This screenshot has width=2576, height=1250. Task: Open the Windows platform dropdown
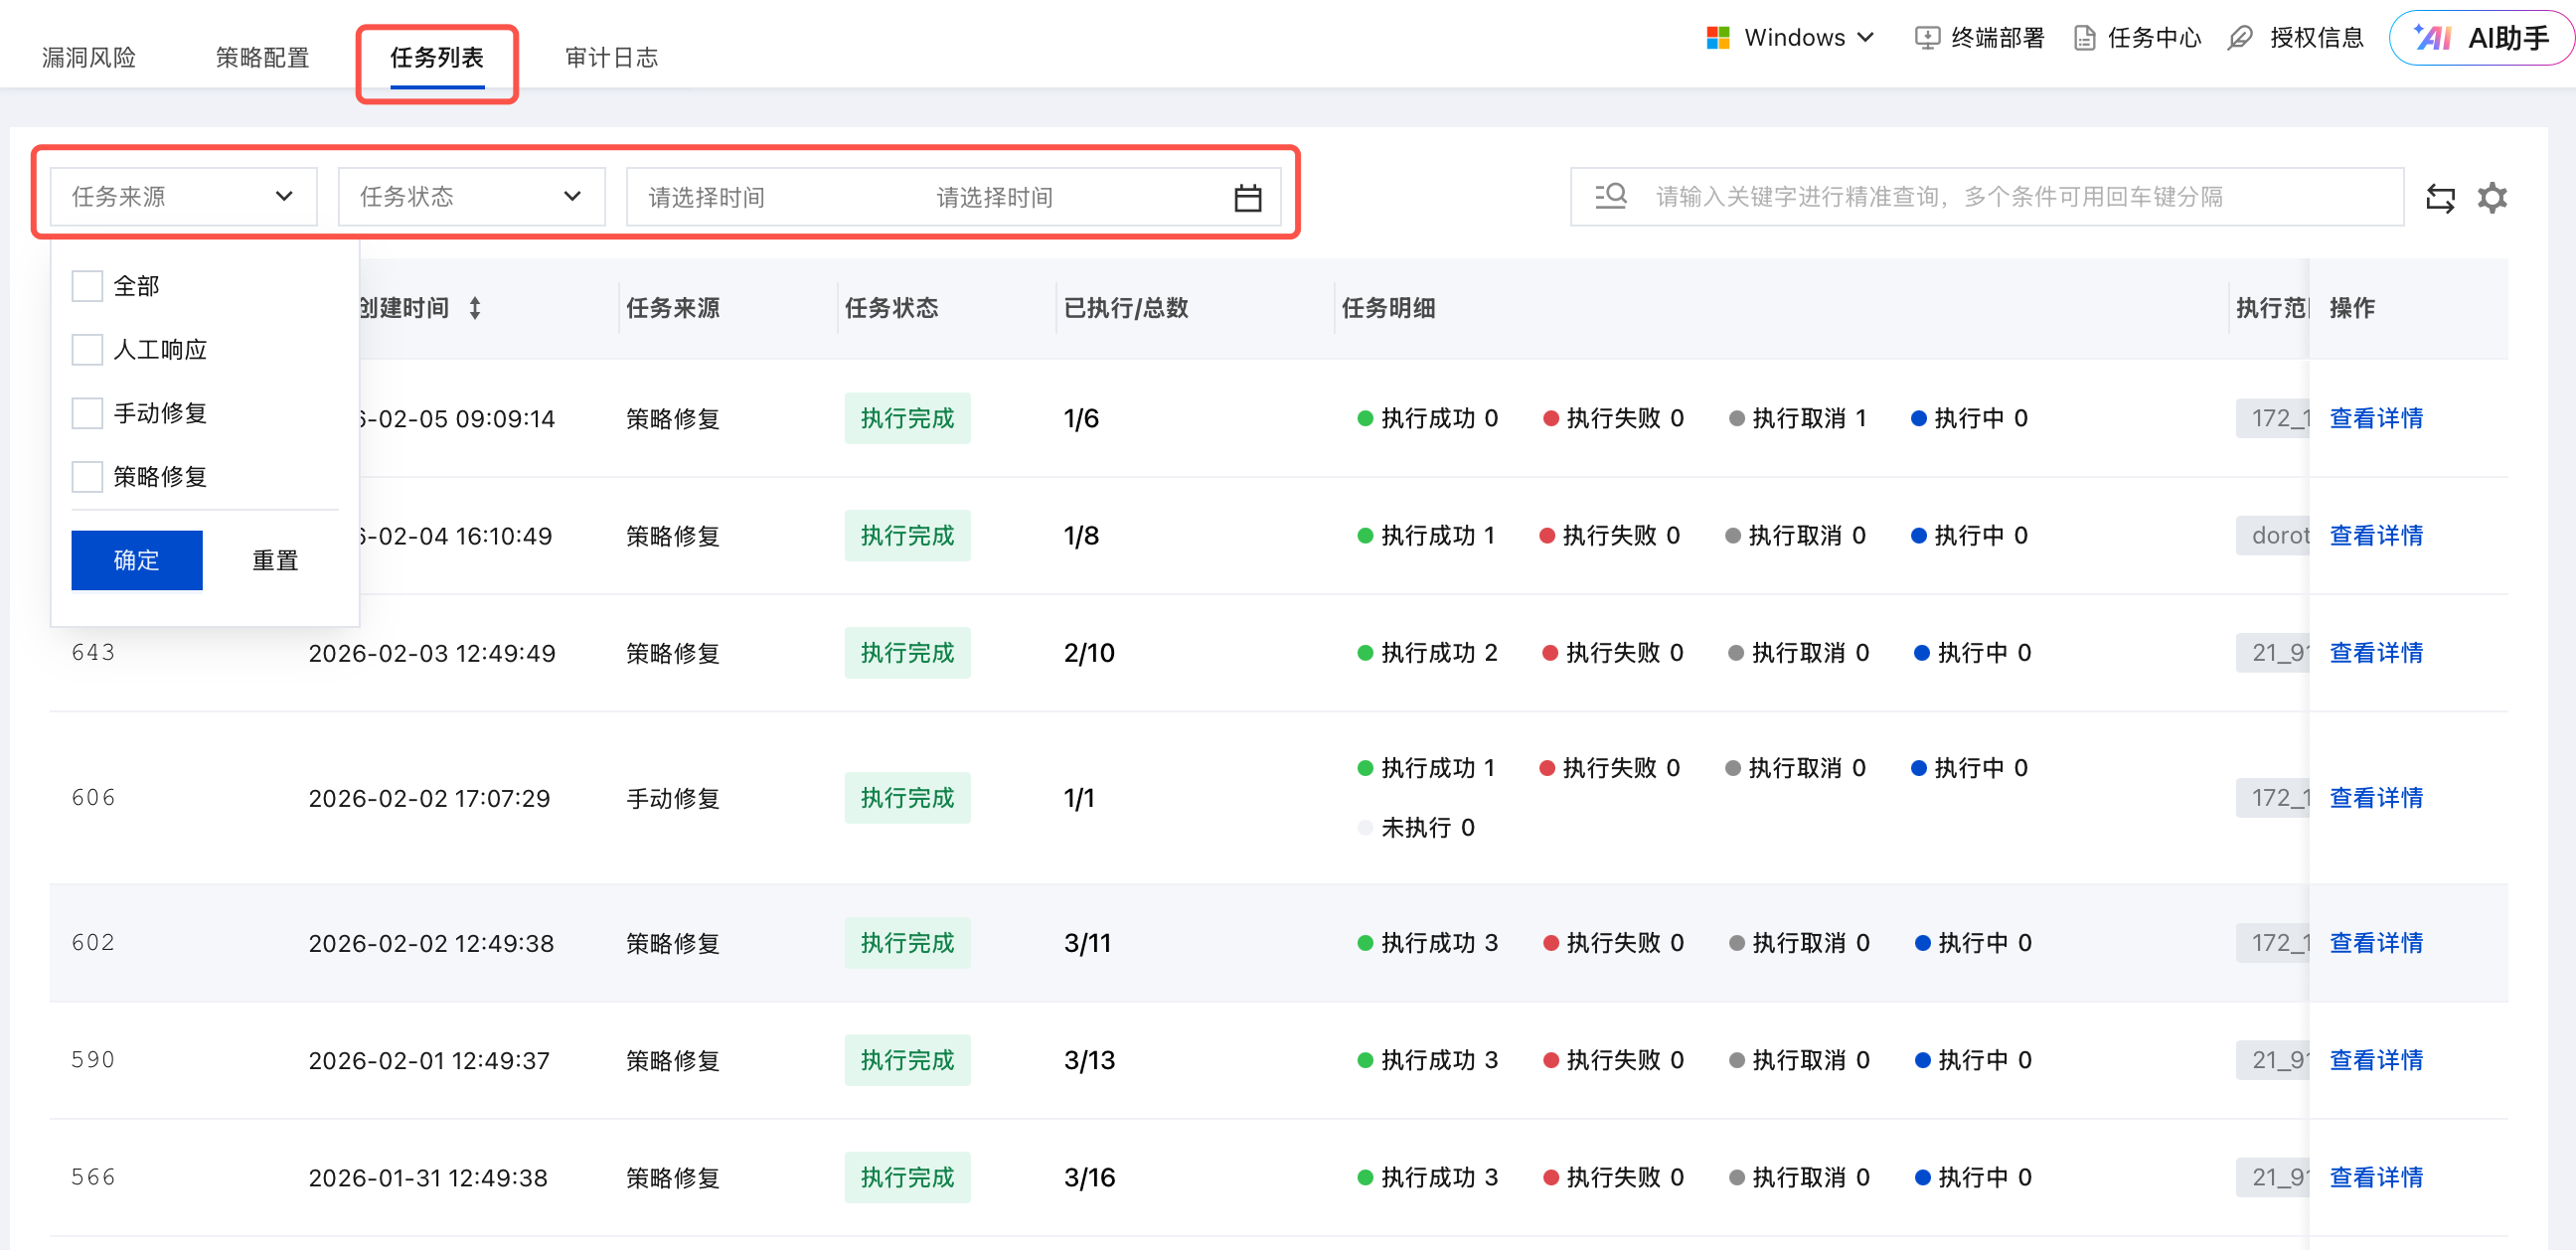pos(1789,38)
